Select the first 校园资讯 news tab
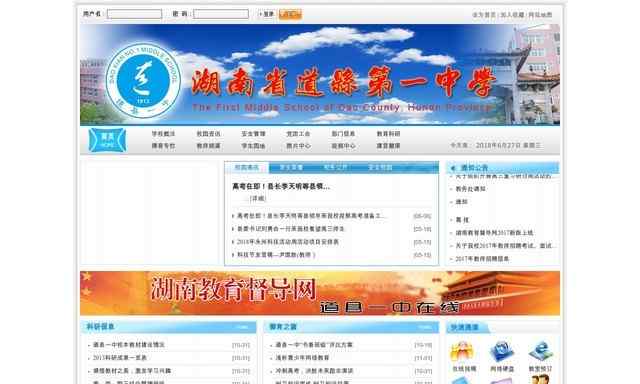This screenshot has height=384, width=640. point(247,167)
